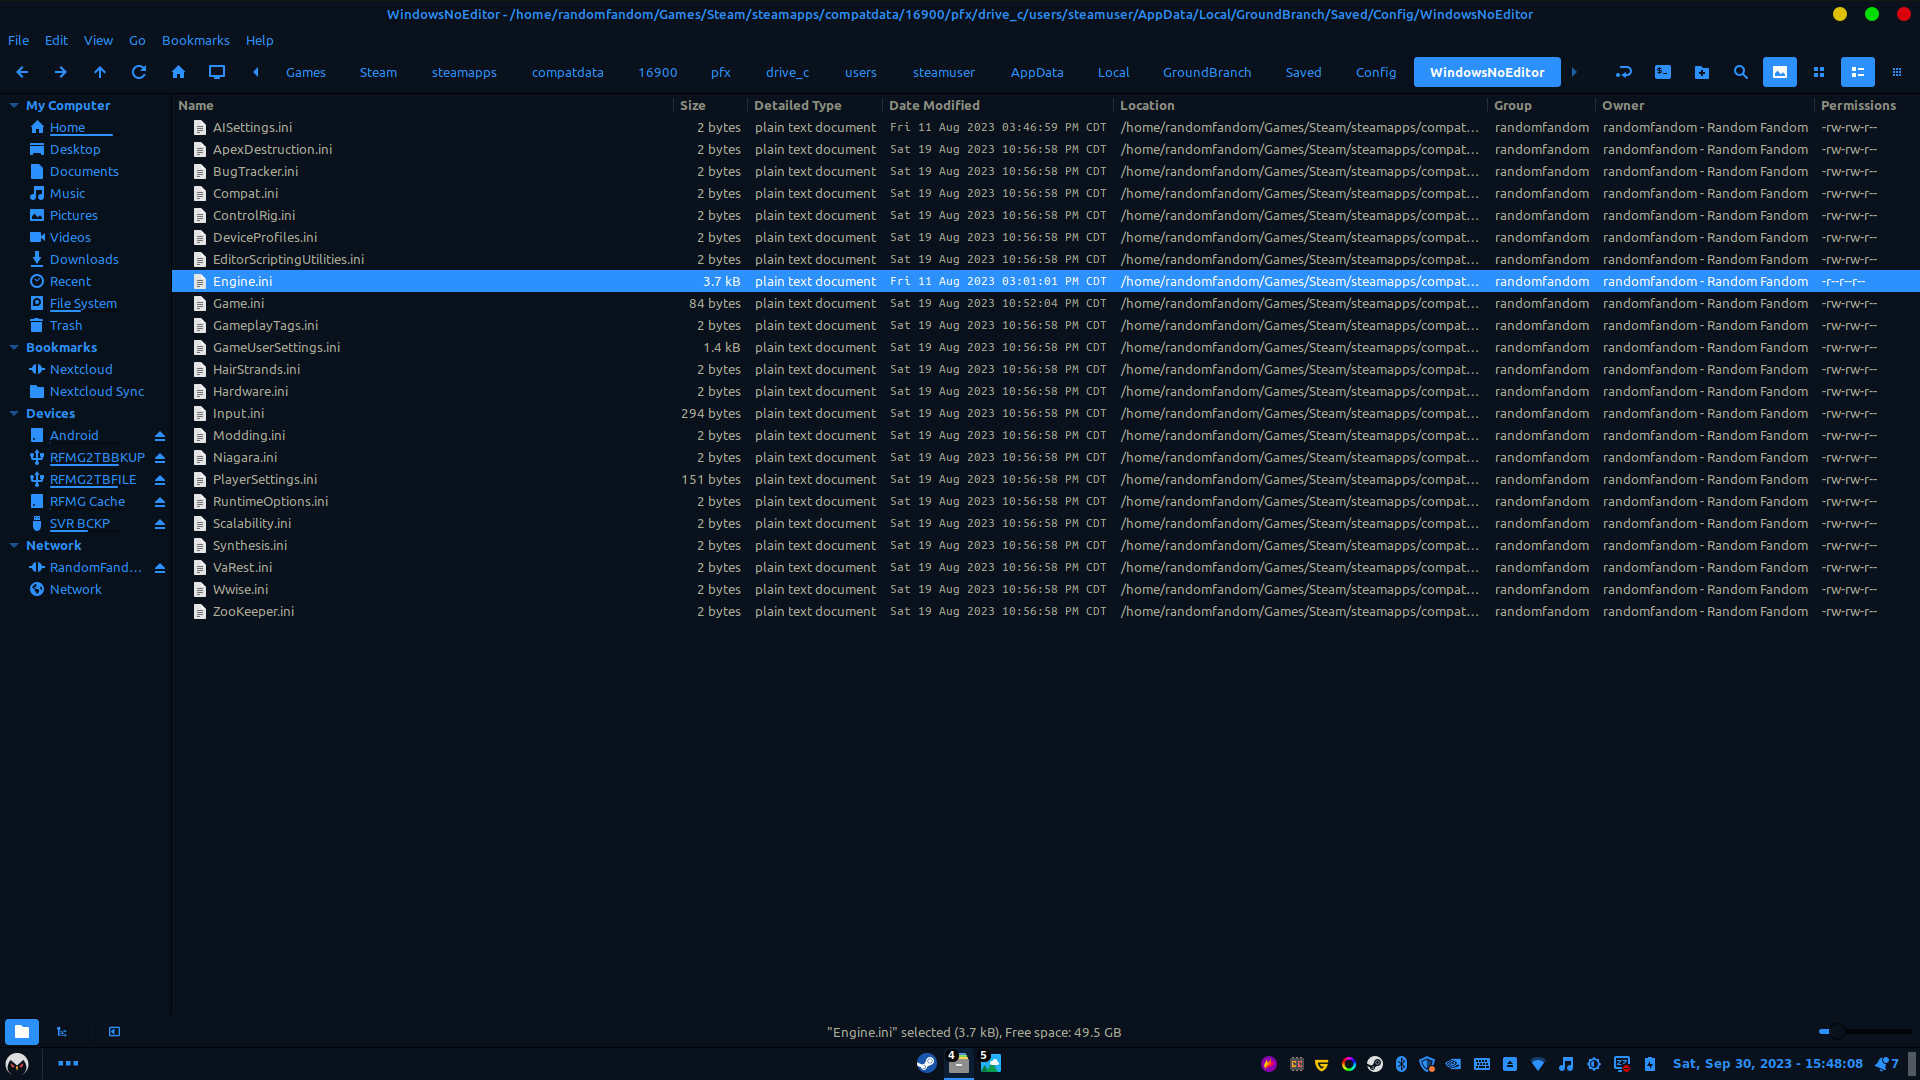Open the View menu
Image resolution: width=1920 pixels, height=1080 pixels.
tap(98, 40)
